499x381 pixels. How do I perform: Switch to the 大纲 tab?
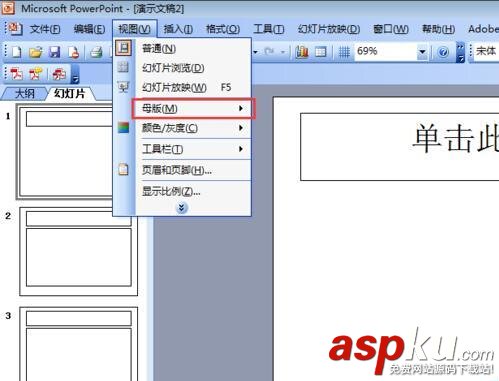pos(24,94)
